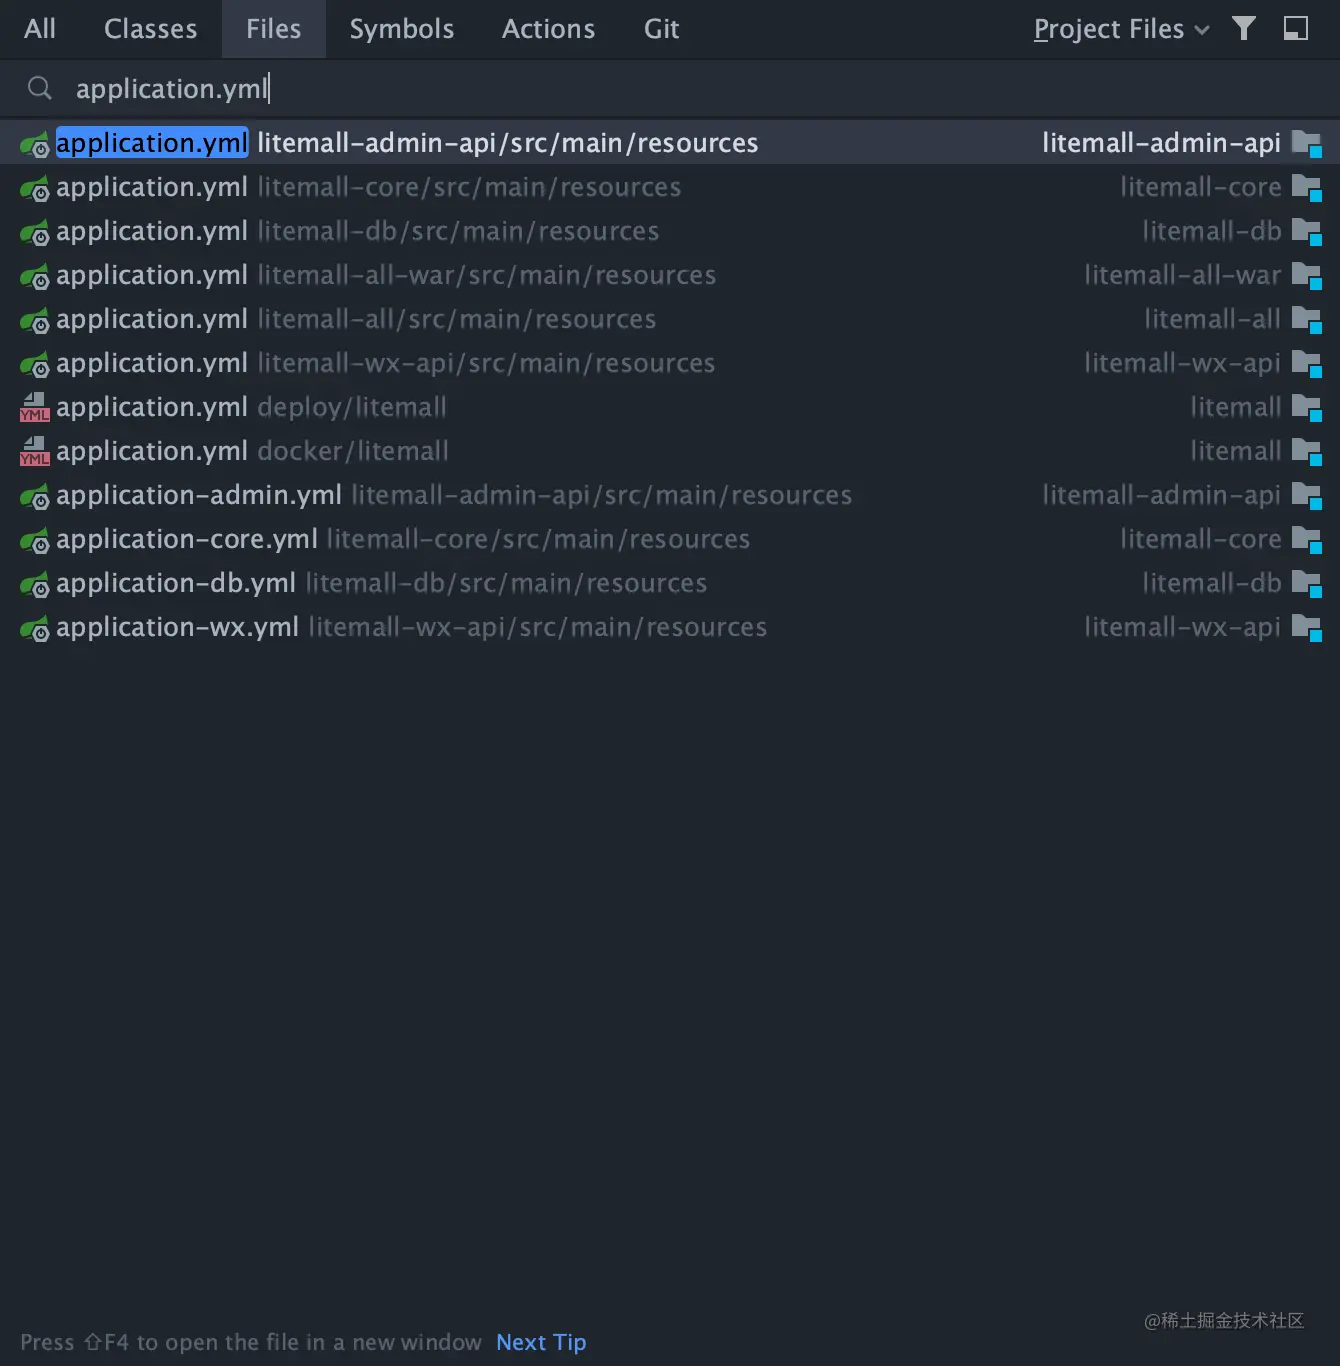Select the application-wx.yml result

pos(670,627)
